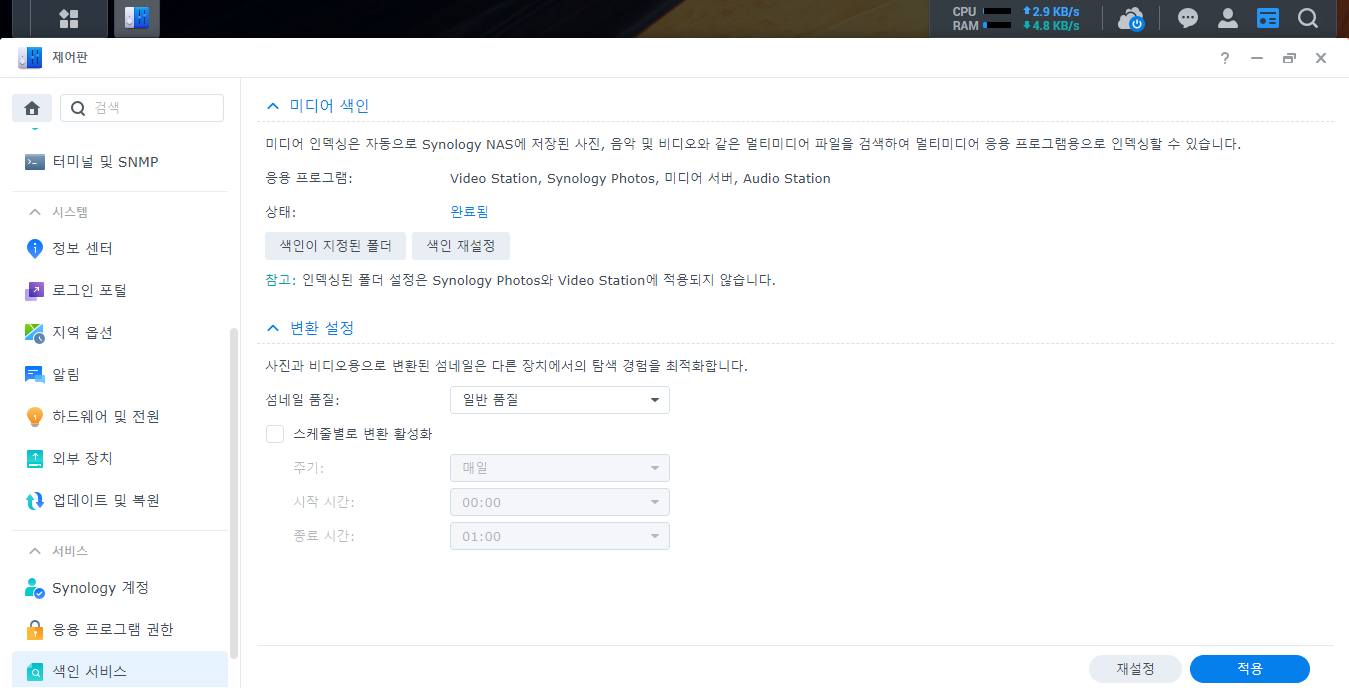Click the 색인 서비스 sidebar icon
The height and width of the screenshot is (688, 1349).
point(35,672)
